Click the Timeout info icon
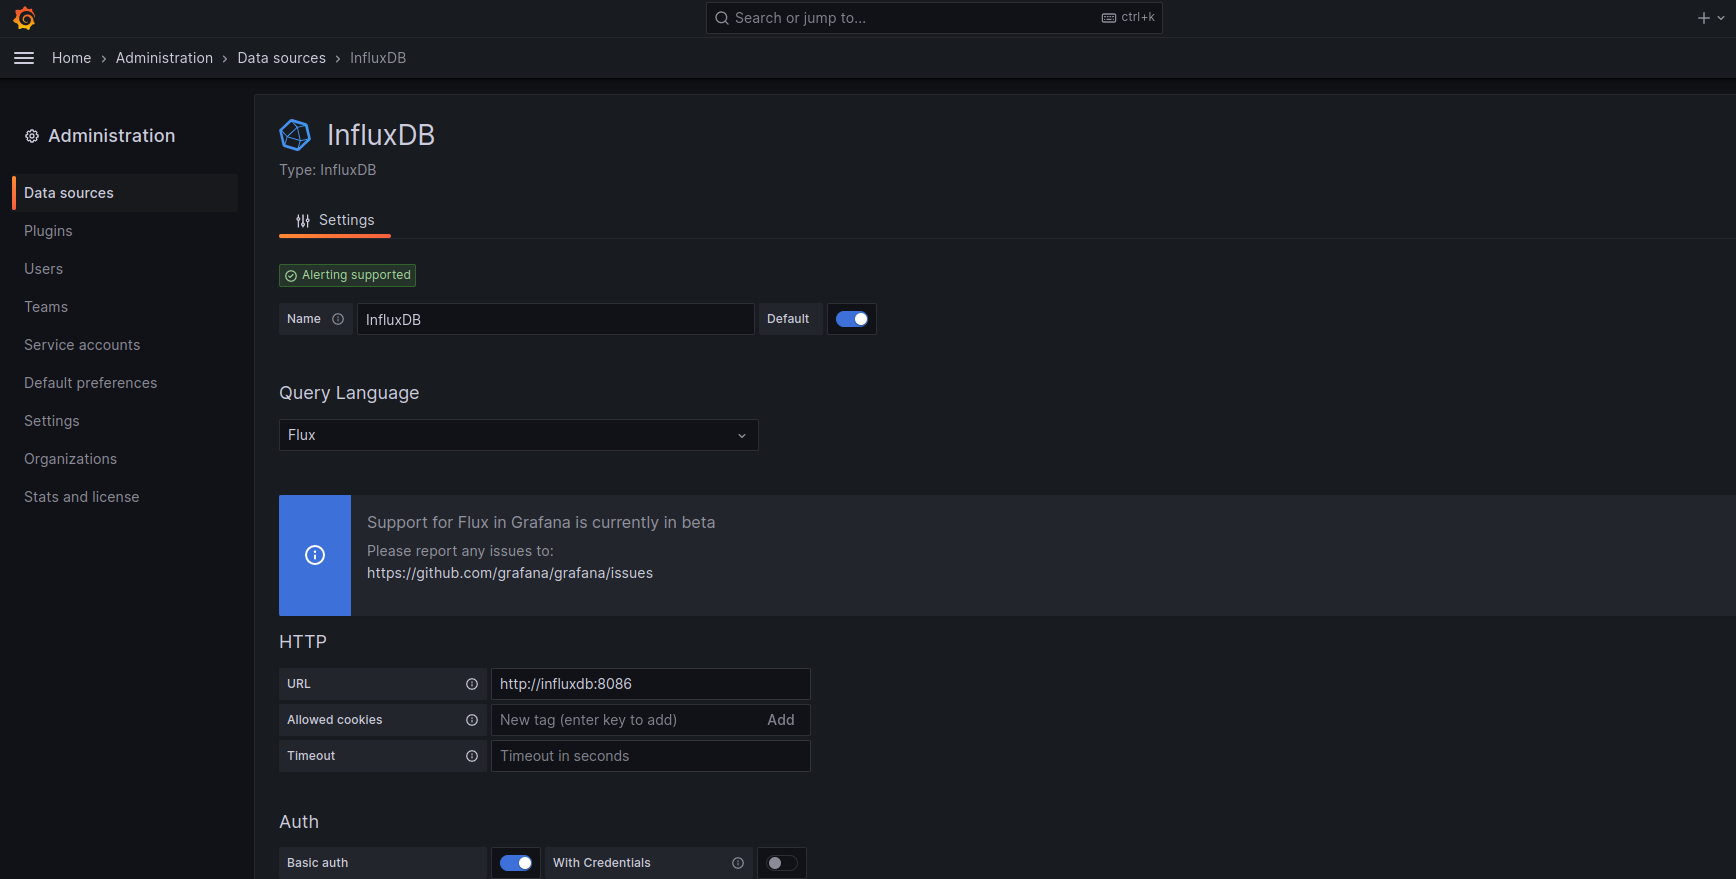The height and width of the screenshot is (879, 1736). [x=472, y=756]
